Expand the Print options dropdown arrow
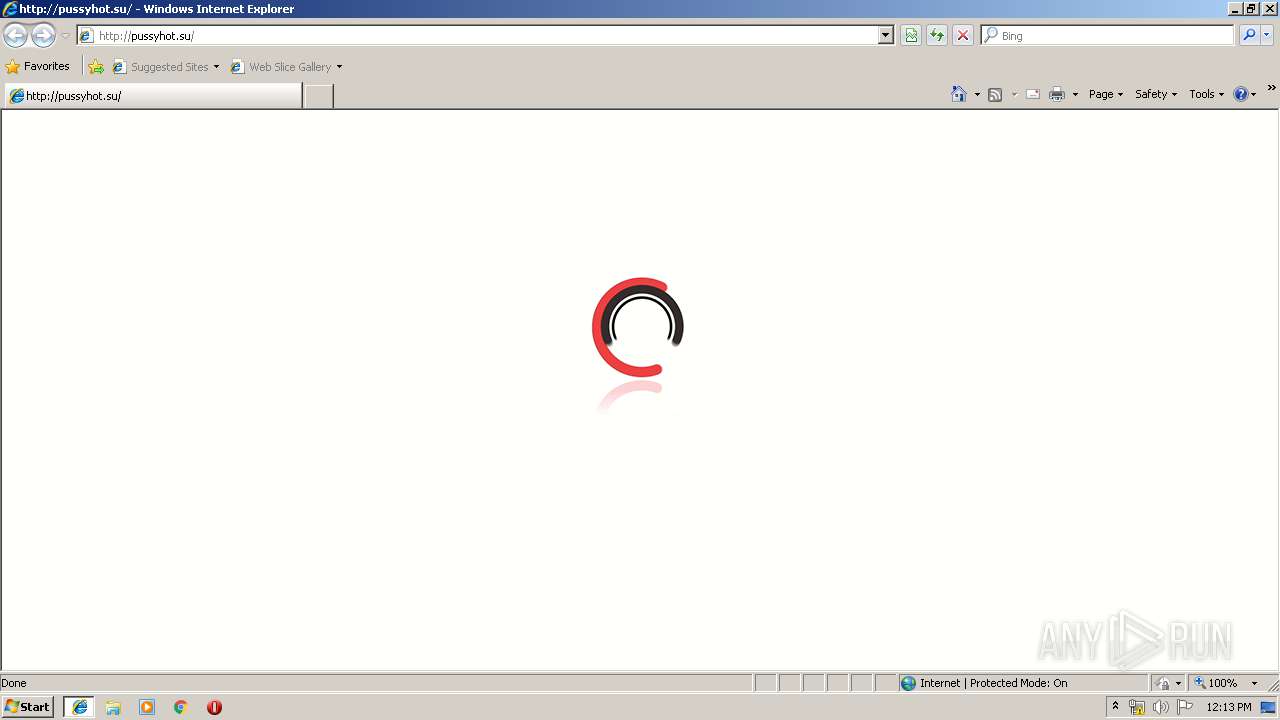Viewport: 1280px width, 720px height. [1075, 94]
